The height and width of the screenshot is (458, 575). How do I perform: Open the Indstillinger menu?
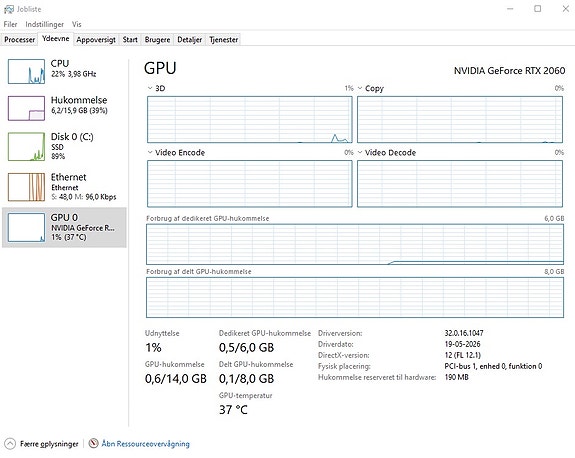coord(44,24)
